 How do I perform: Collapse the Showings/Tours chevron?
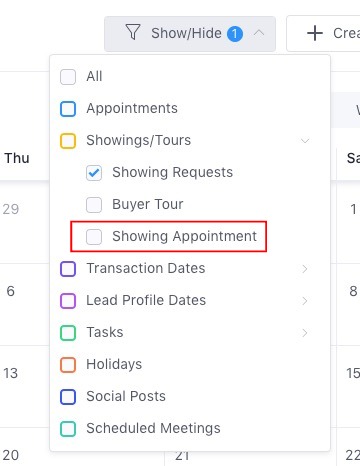(x=305, y=141)
